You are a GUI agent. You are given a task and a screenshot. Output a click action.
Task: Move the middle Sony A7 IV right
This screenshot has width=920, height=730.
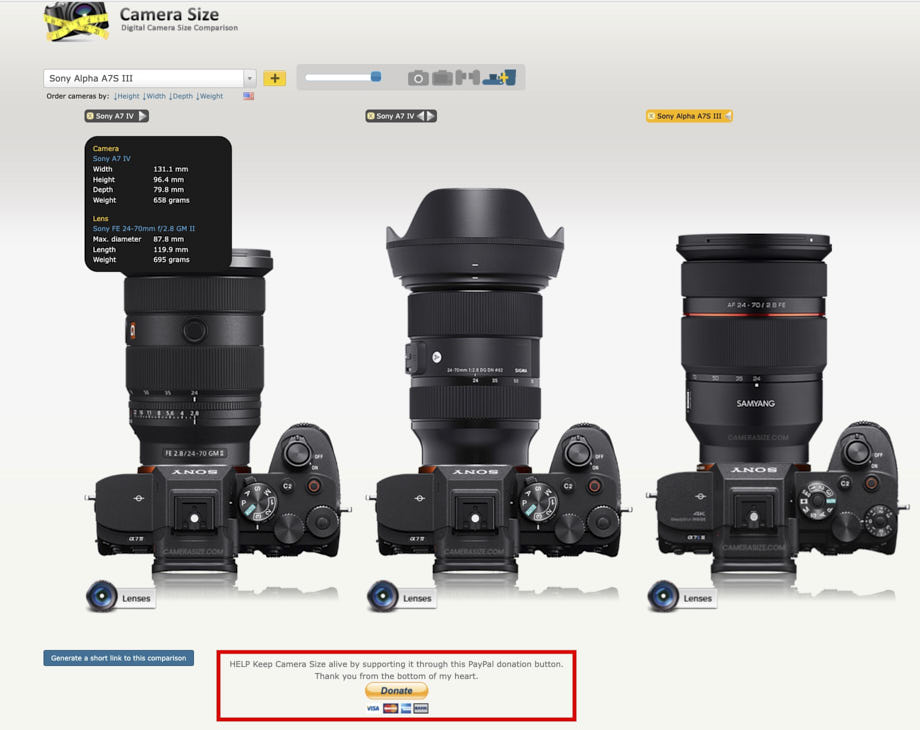[x=431, y=116]
